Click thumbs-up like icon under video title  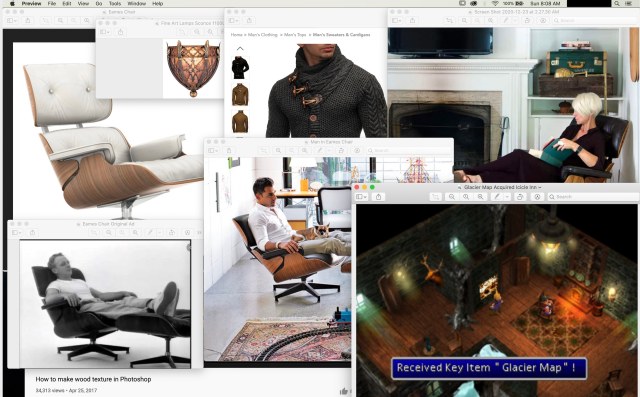[x=344, y=391]
